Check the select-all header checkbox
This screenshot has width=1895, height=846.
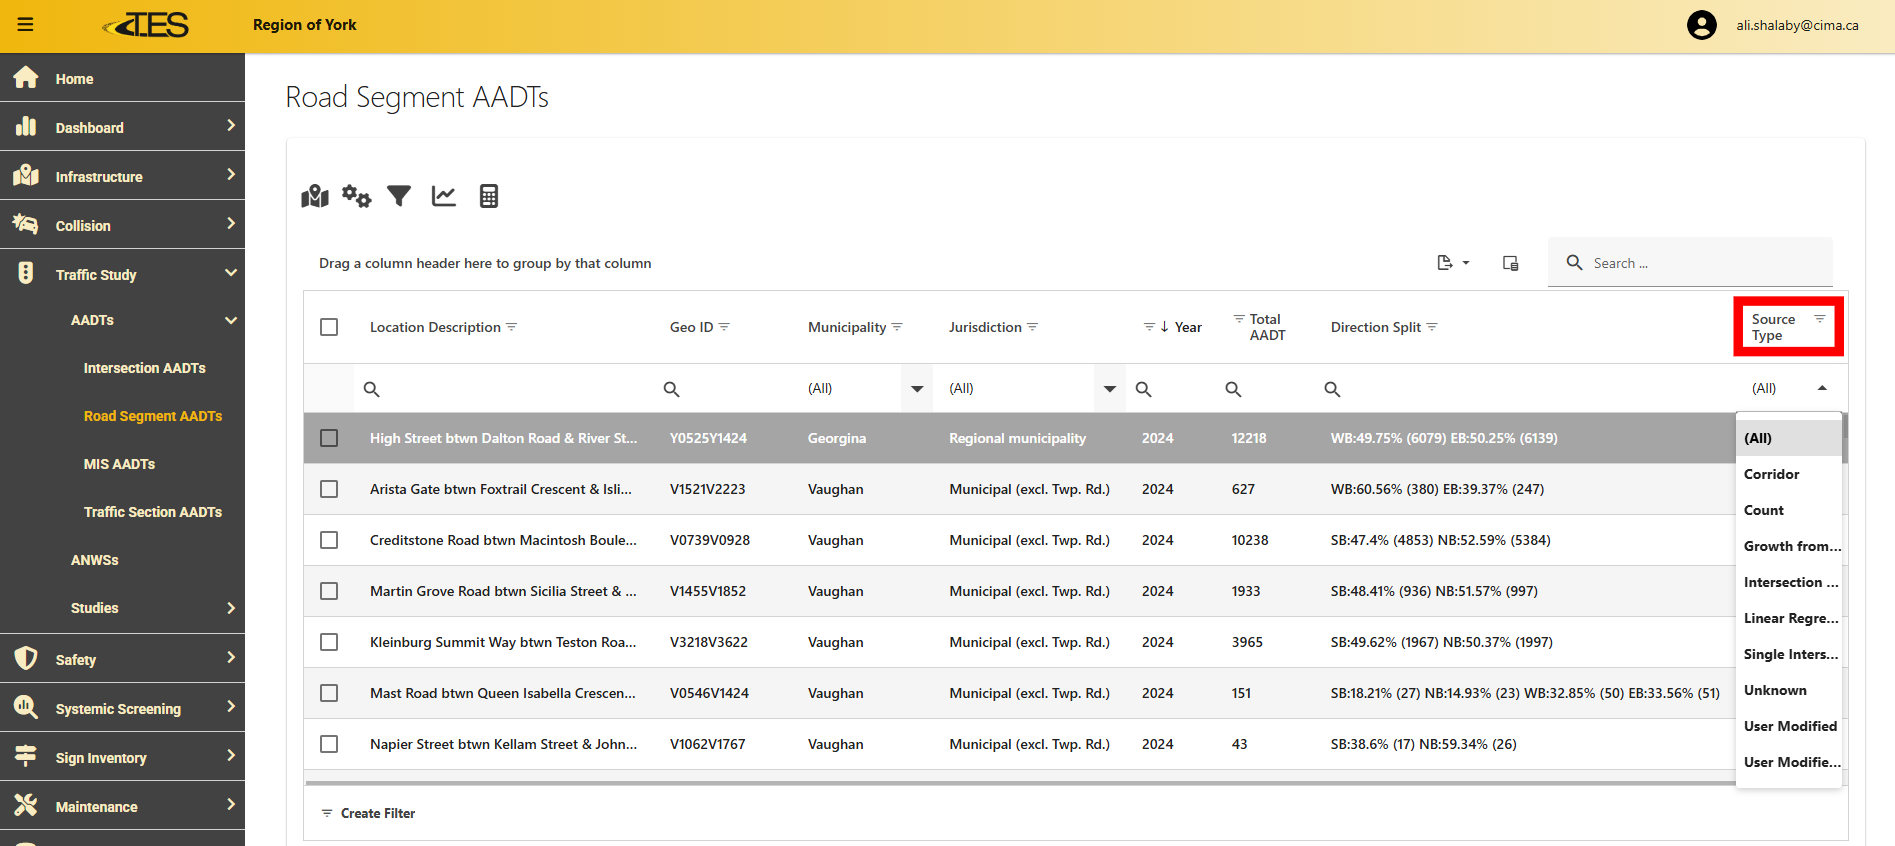click(329, 327)
